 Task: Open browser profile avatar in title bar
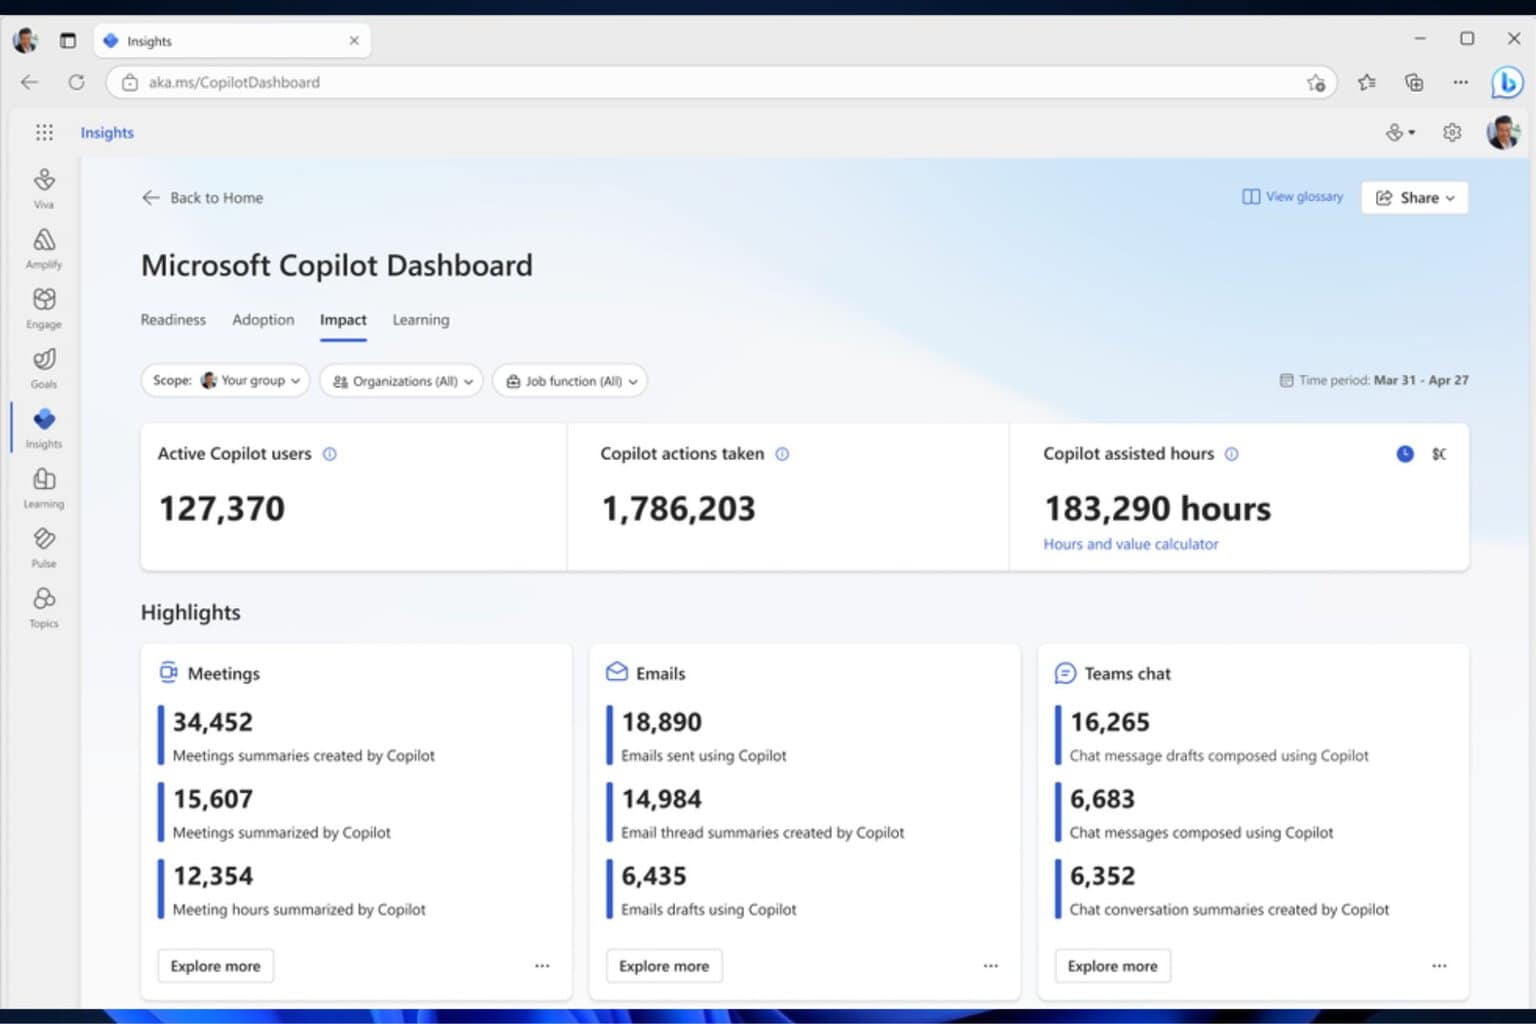coord(25,41)
